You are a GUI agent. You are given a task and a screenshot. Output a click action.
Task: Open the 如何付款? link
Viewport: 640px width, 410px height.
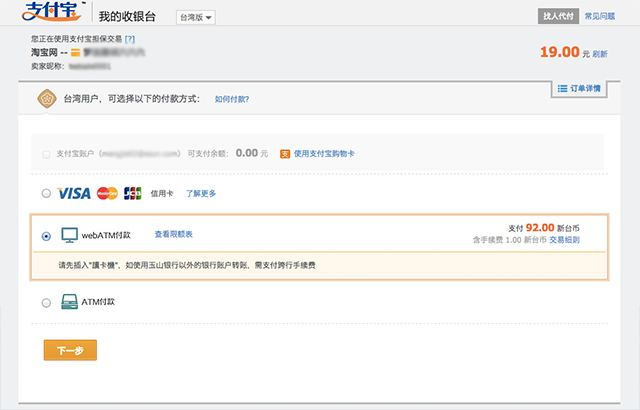(232, 99)
